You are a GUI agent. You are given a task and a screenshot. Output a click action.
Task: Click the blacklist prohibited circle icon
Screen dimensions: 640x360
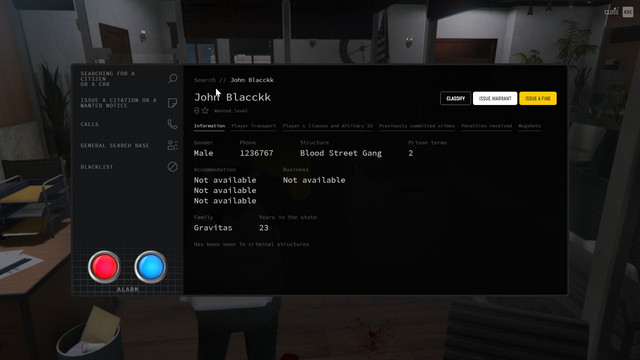coord(173,167)
